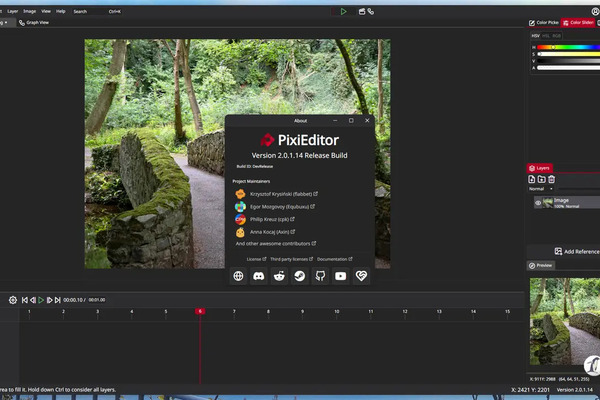Switch to the Color Sliders tab

pos(579,23)
